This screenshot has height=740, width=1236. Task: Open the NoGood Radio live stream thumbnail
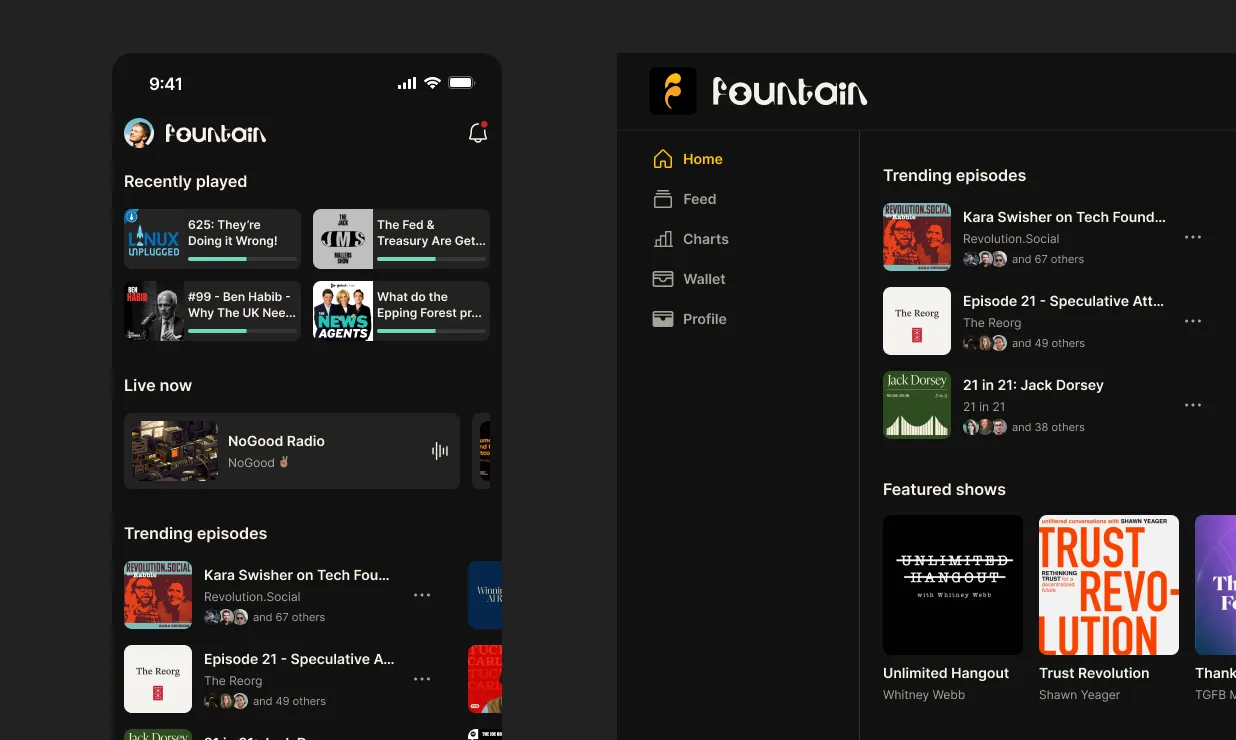click(x=175, y=451)
